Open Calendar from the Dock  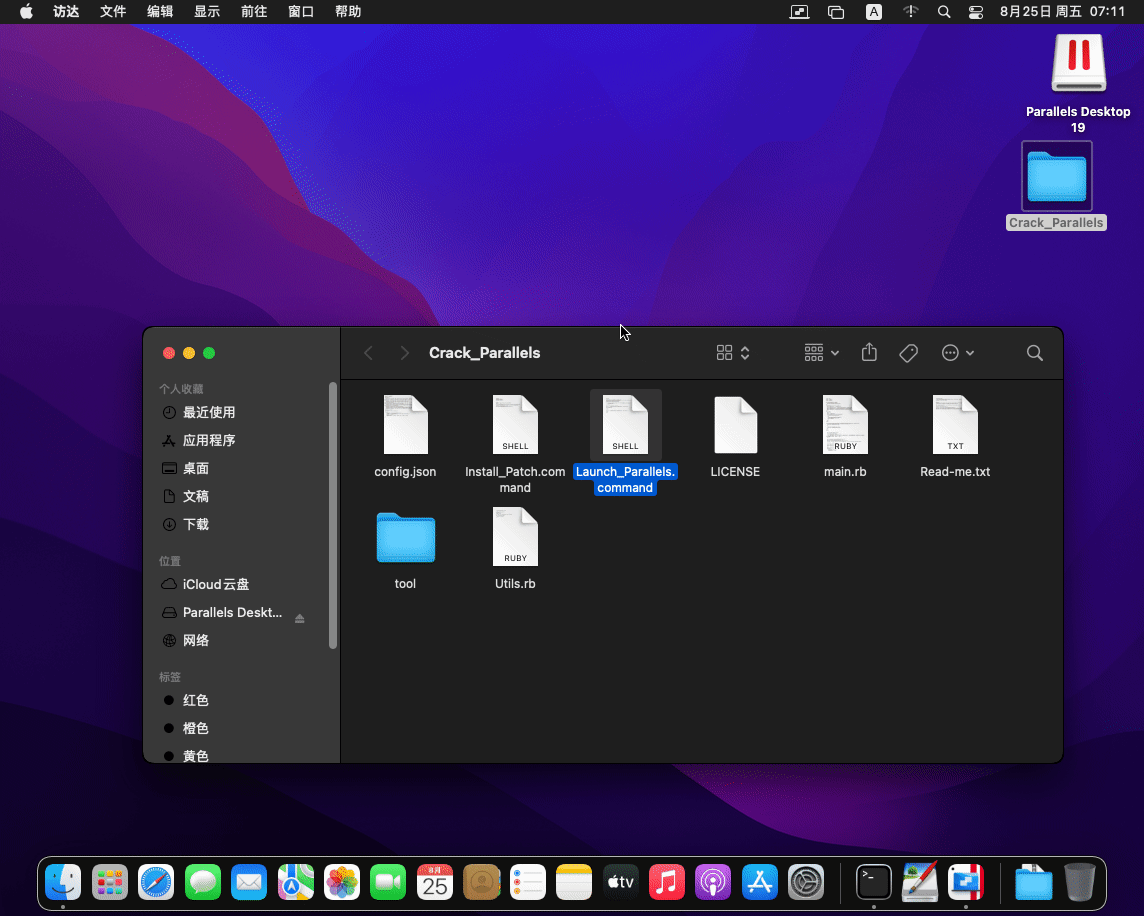(435, 882)
